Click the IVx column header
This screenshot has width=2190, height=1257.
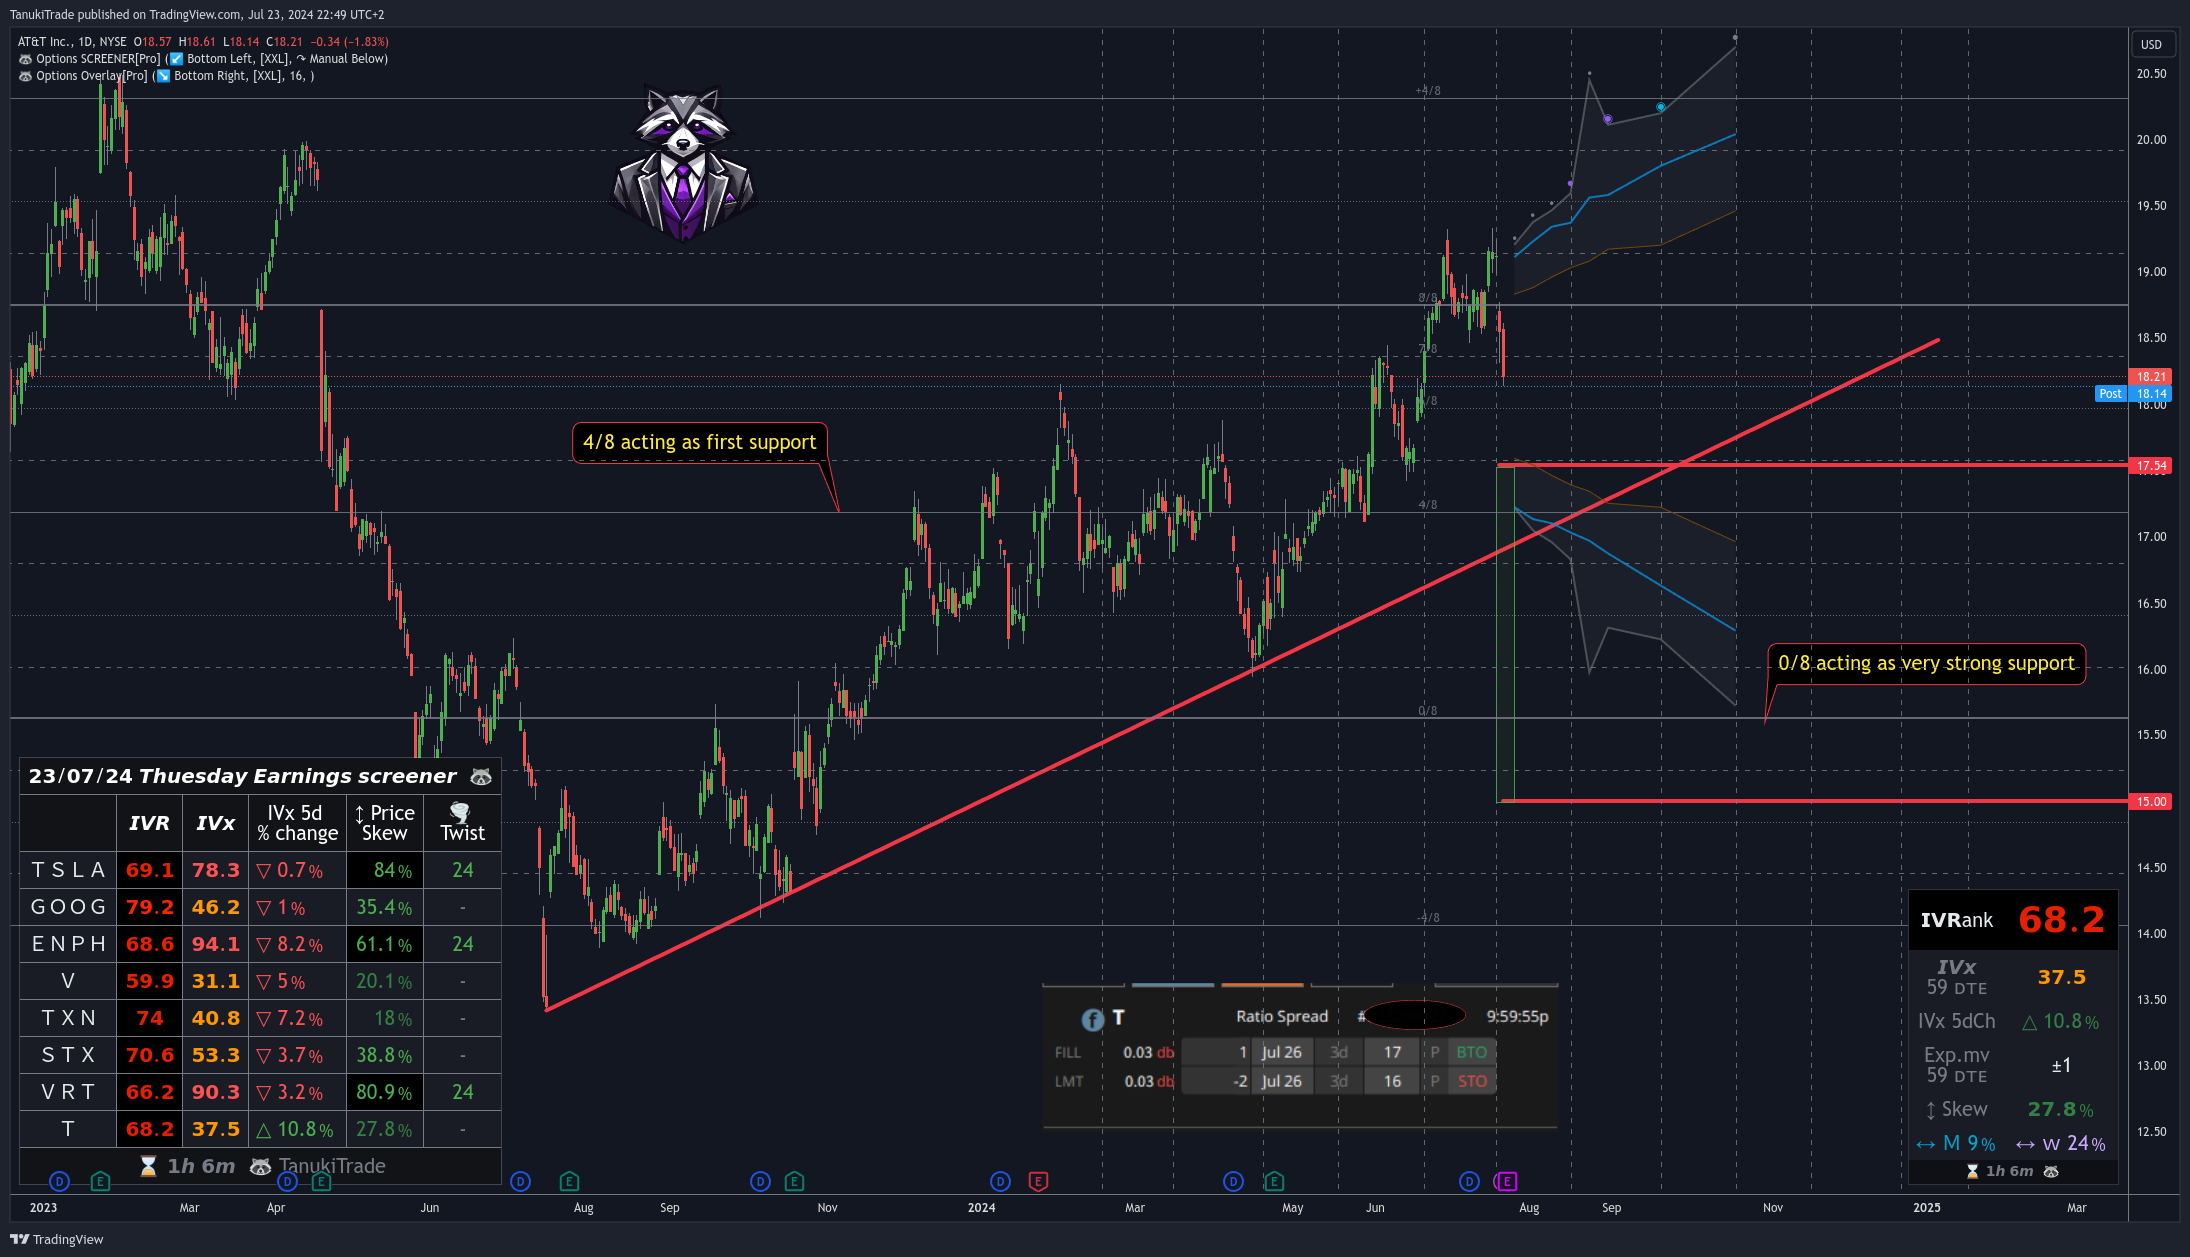tap(215, 823)
